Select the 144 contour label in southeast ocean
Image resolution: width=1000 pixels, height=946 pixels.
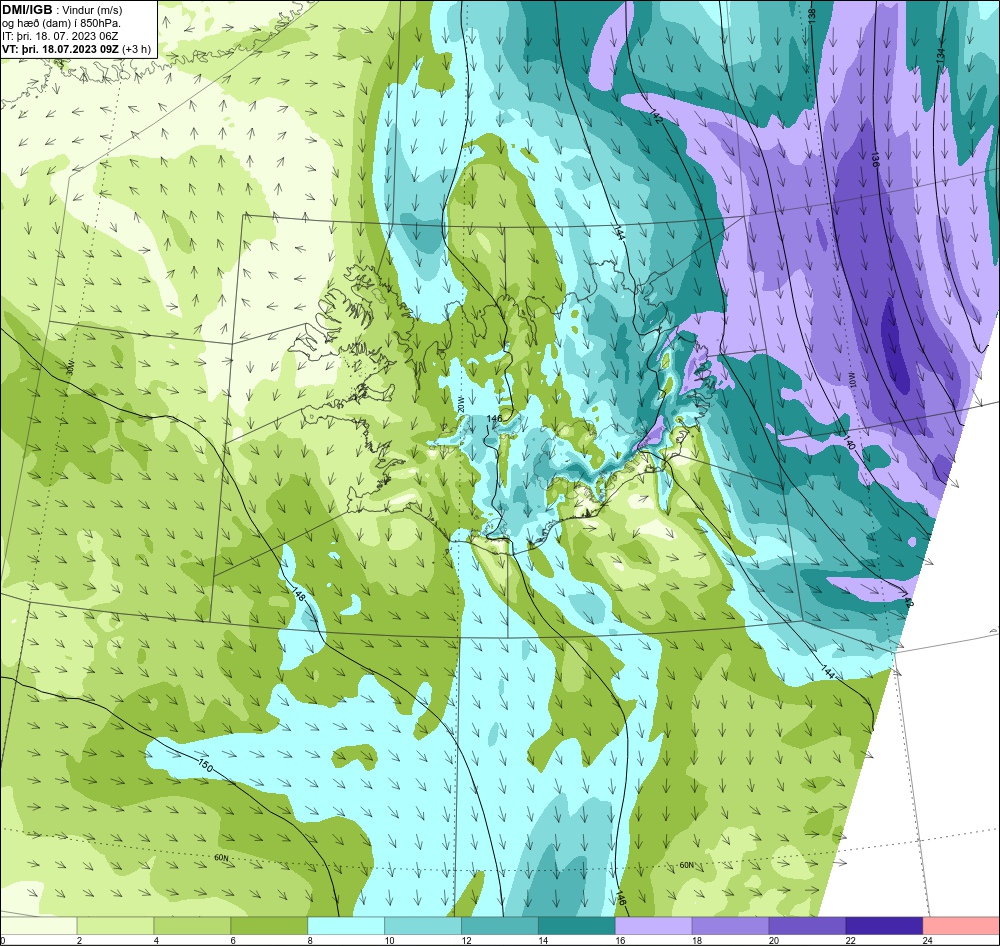[827, 671]
